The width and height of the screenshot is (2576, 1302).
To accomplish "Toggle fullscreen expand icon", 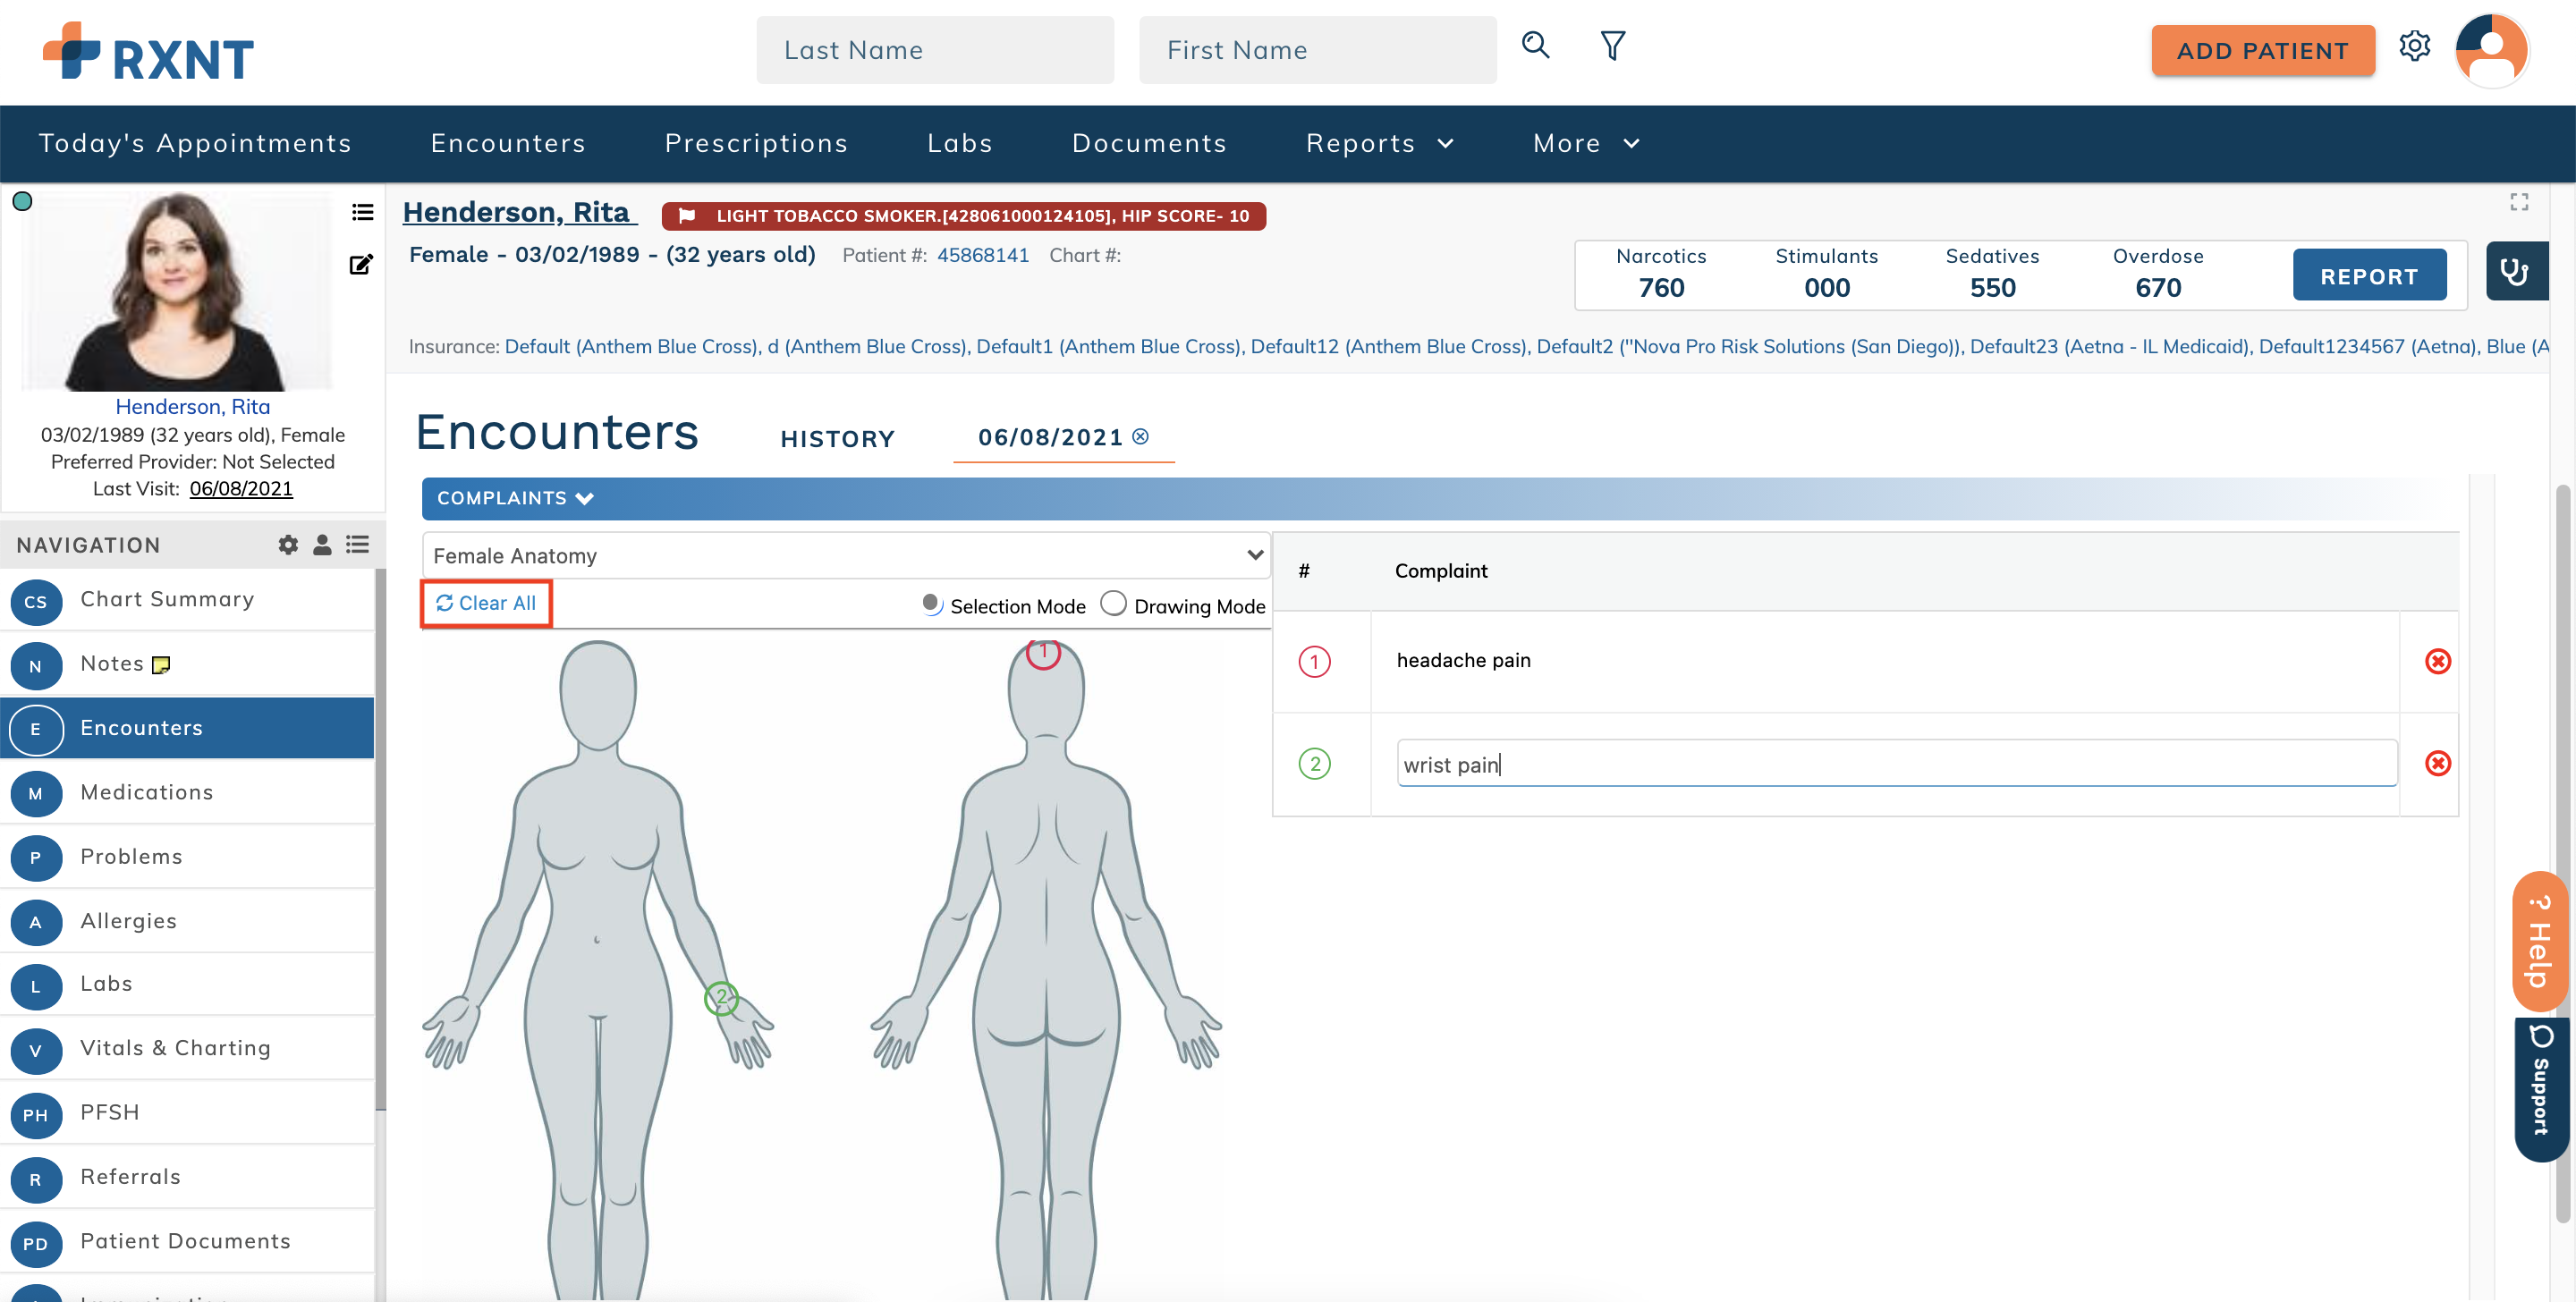I will pos(2518,202).
